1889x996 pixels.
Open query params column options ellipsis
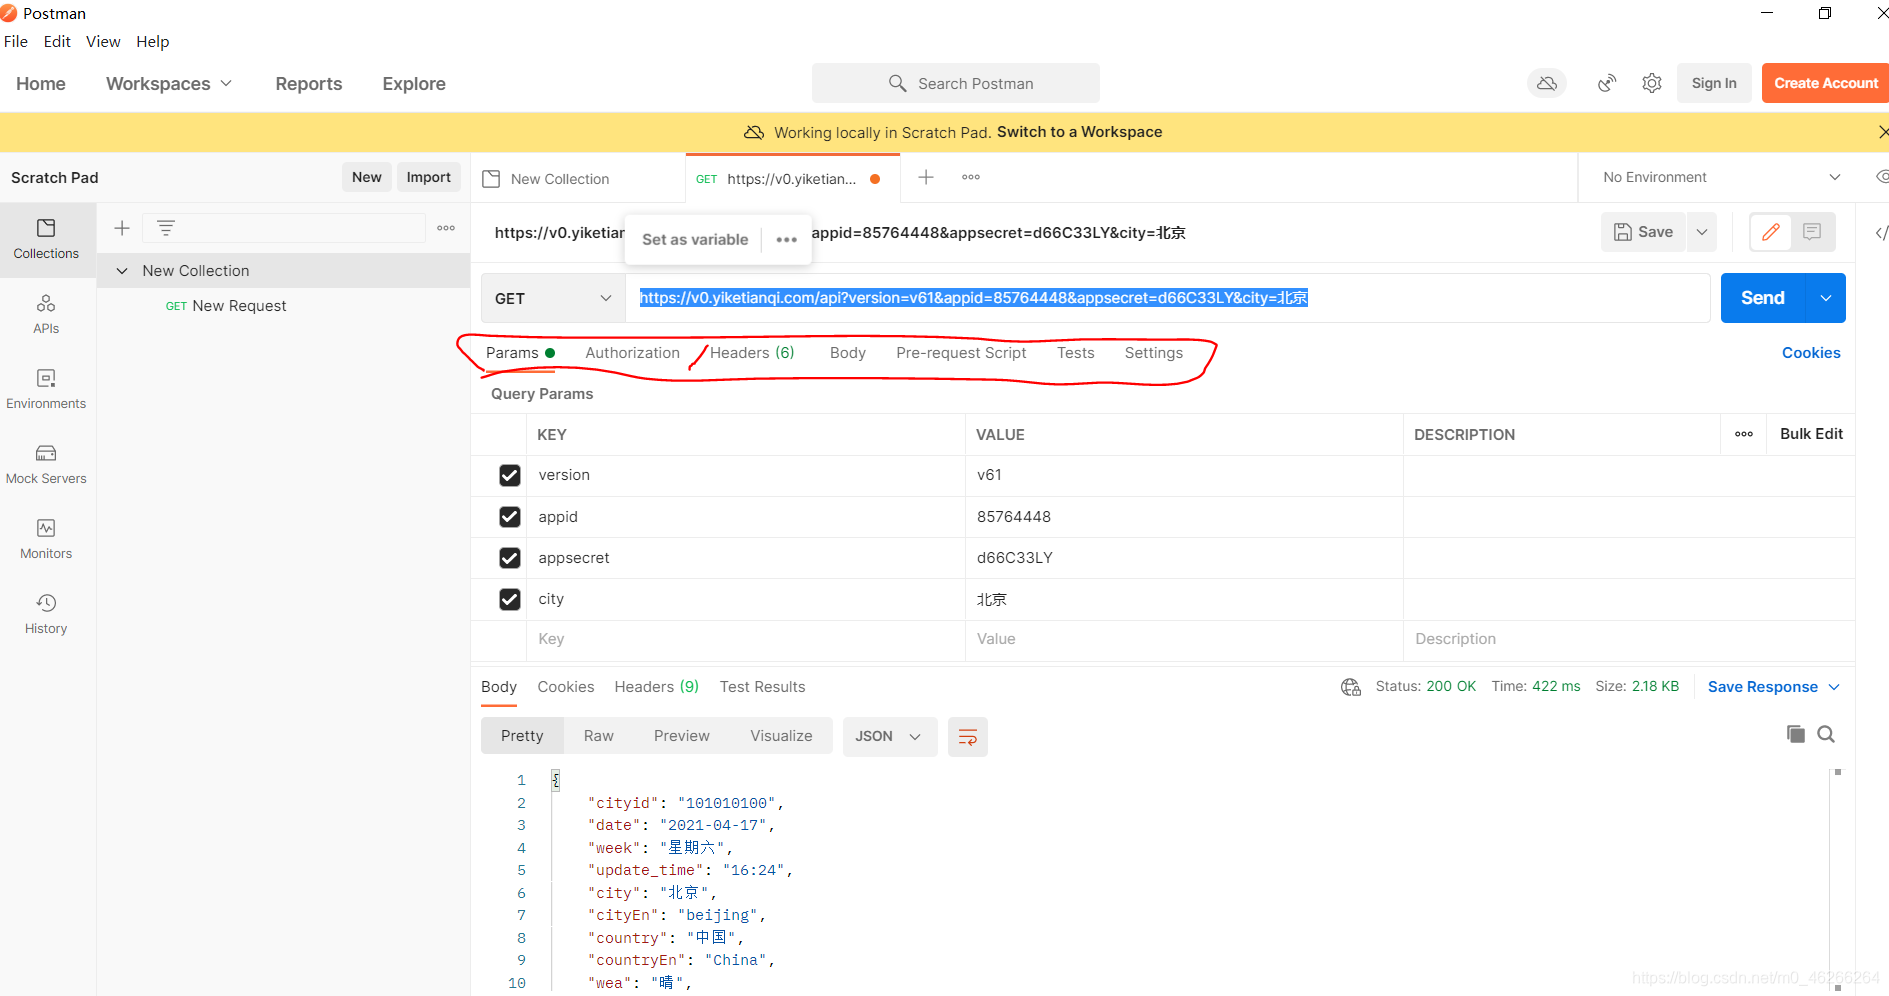(1744, 434)
